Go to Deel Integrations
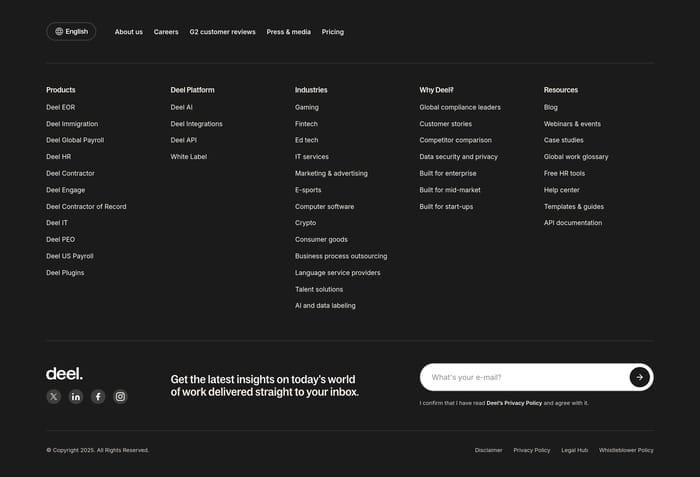Screen dimensions: 700x477 196,124
